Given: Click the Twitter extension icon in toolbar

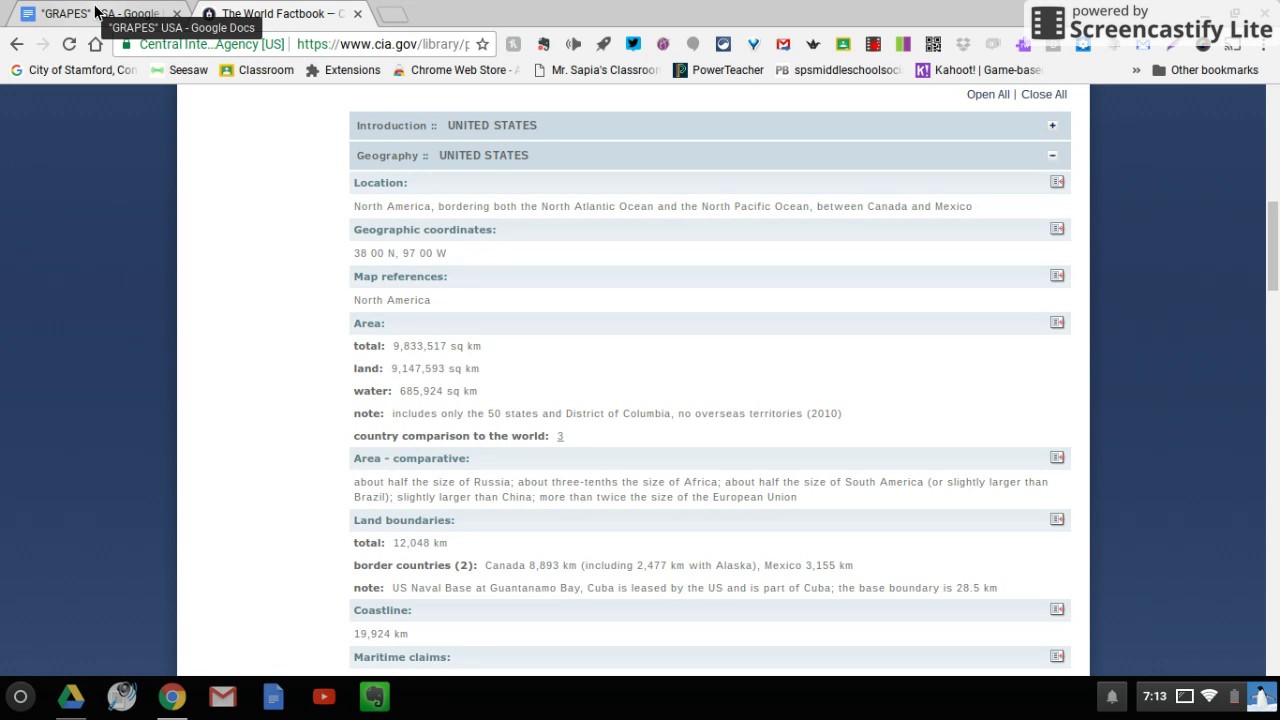Looking at the screenshot, I should [x=633, y=44].
